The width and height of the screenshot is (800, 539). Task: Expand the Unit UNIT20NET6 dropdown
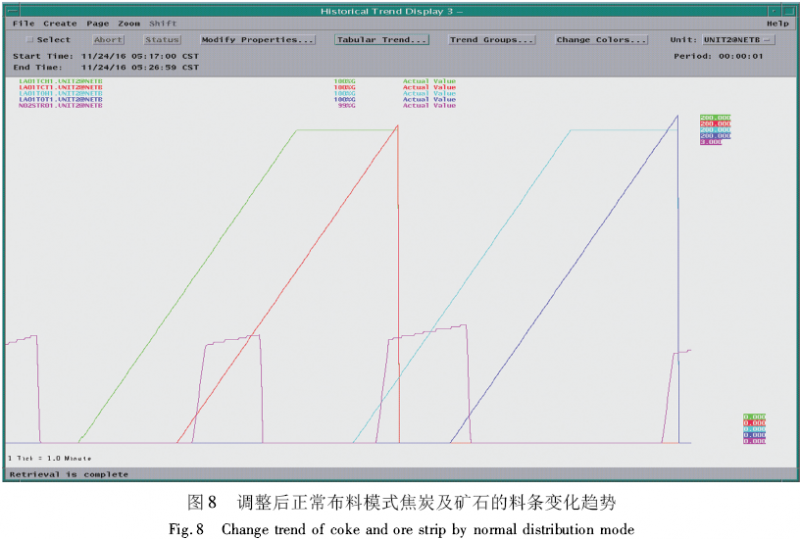click(739, 40)
